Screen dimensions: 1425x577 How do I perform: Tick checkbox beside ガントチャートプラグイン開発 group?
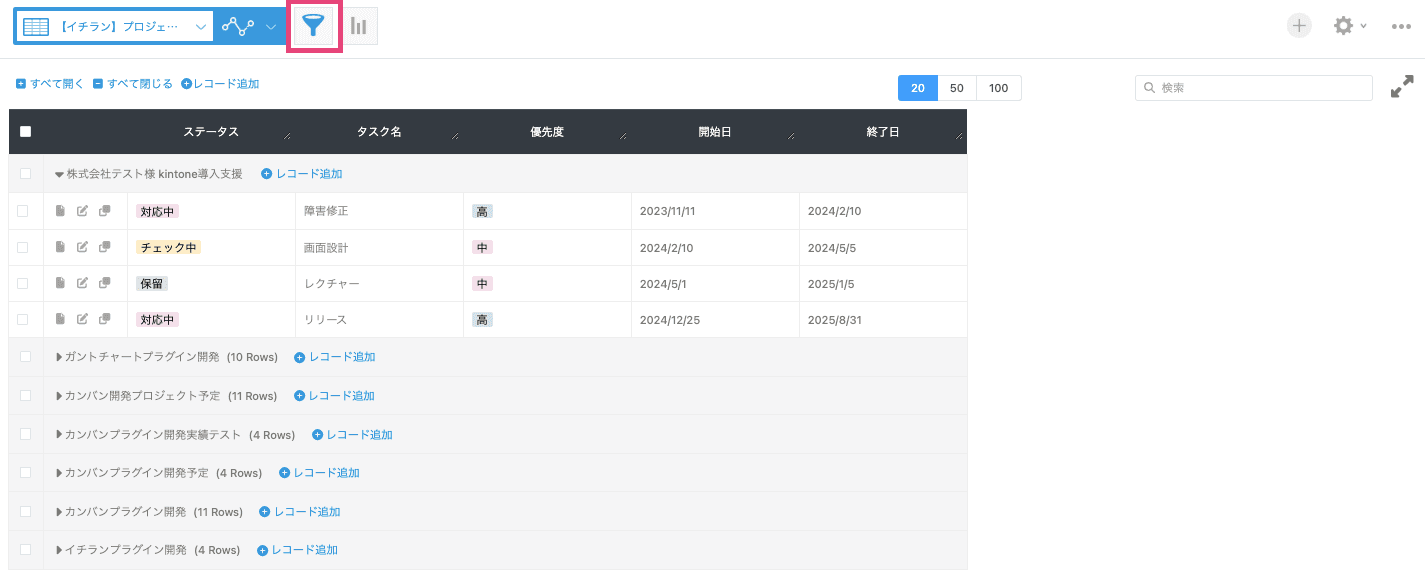(26, 356)
